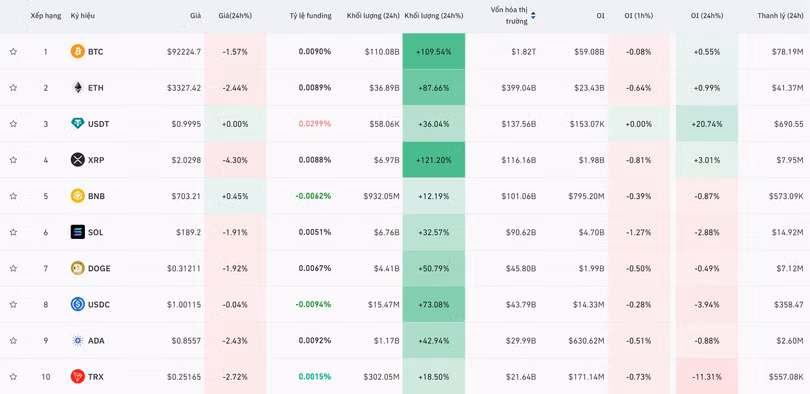Image resolution: width=810 pixels, height=394 pixels.
Task: Favorite ETH with its star
Action: click(13, 88)
